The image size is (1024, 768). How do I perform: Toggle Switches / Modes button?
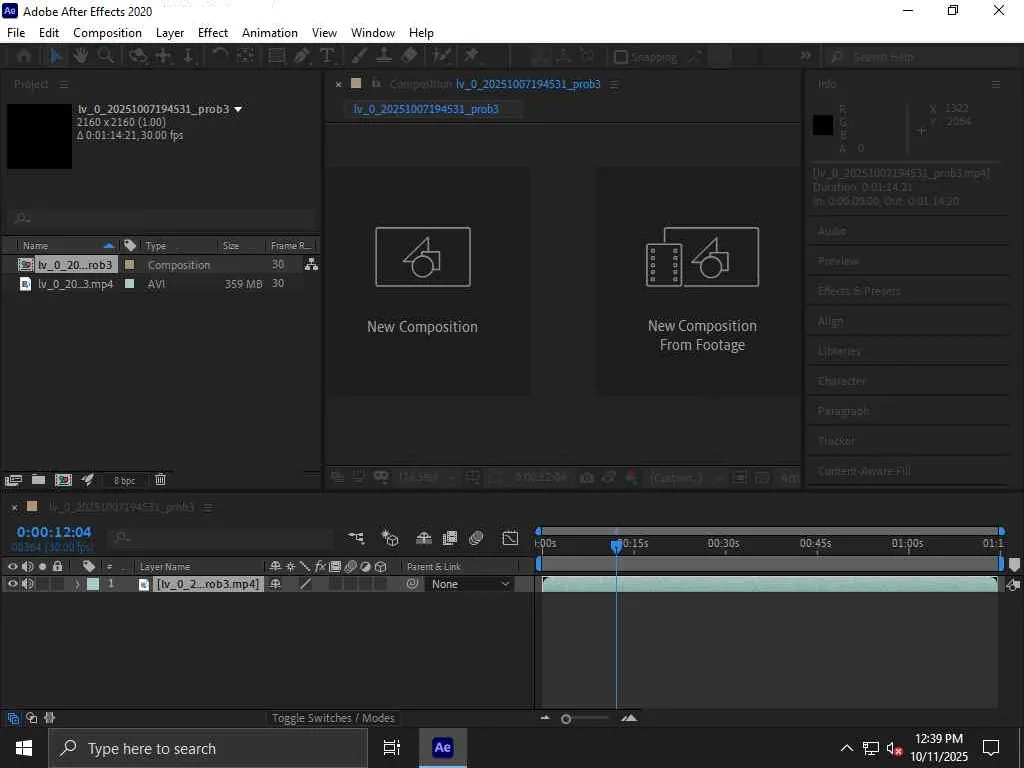pyautogui.click(x=333, y=718)
